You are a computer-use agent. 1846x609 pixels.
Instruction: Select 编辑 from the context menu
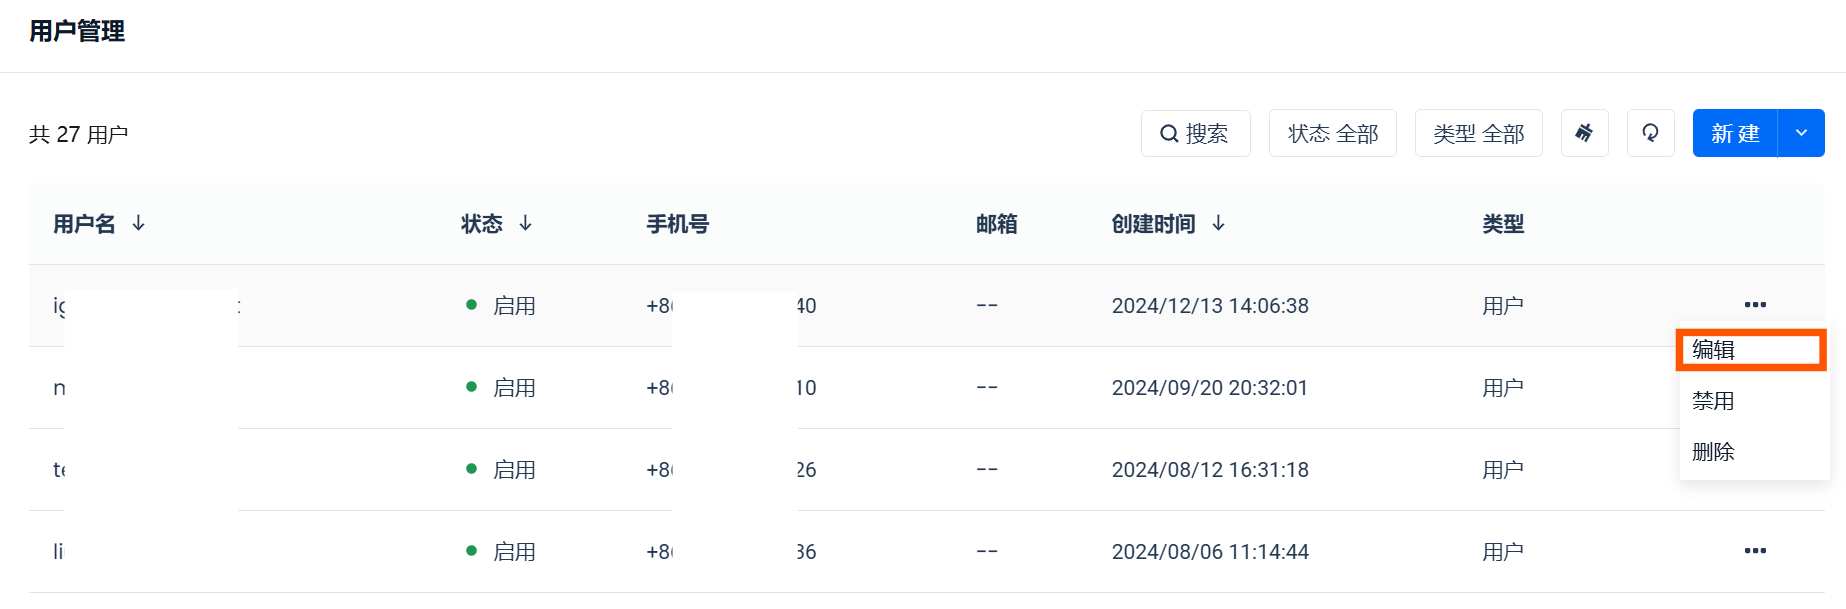1714,350
